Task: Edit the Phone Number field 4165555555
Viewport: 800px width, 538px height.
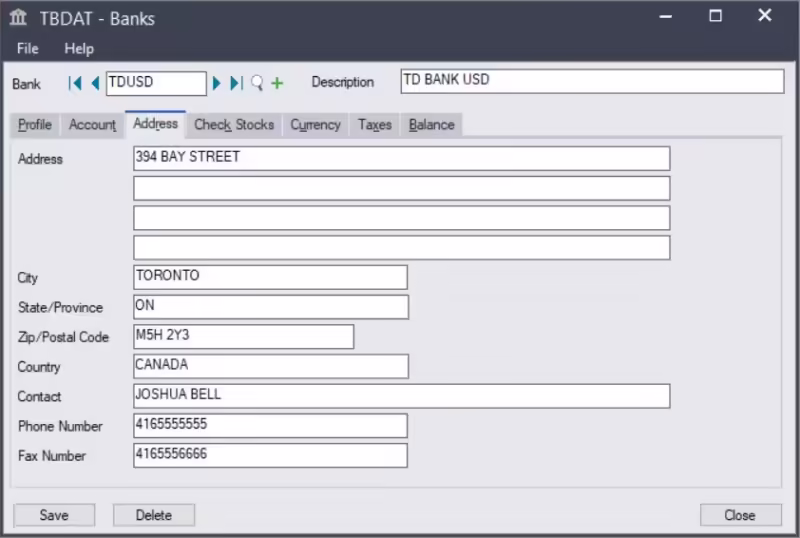Action: click(270, 426)
